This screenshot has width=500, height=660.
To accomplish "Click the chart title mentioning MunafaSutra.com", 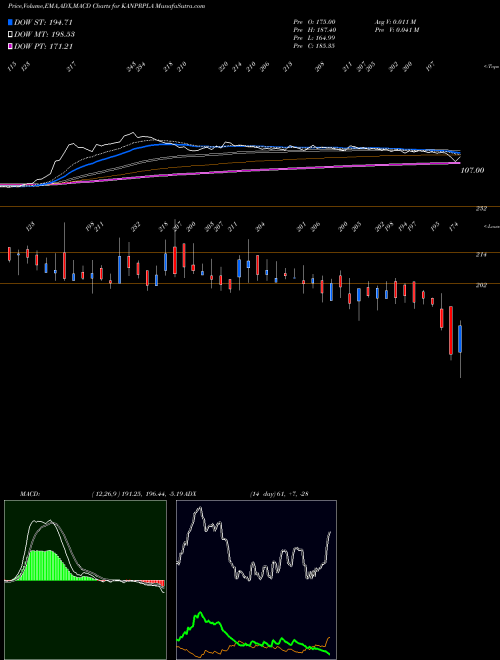I will (106, 6).
